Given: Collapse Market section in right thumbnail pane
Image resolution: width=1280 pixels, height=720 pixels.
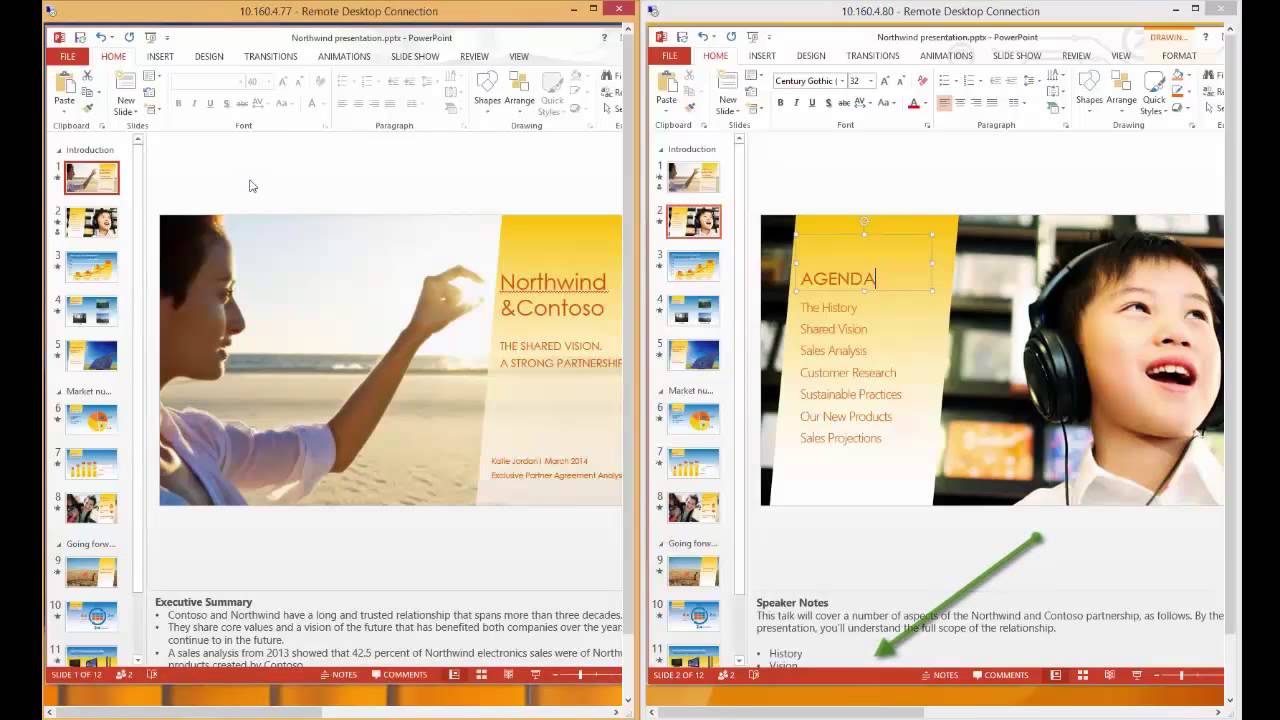Looking at the screenshot, I should click(x=660, y=391).
